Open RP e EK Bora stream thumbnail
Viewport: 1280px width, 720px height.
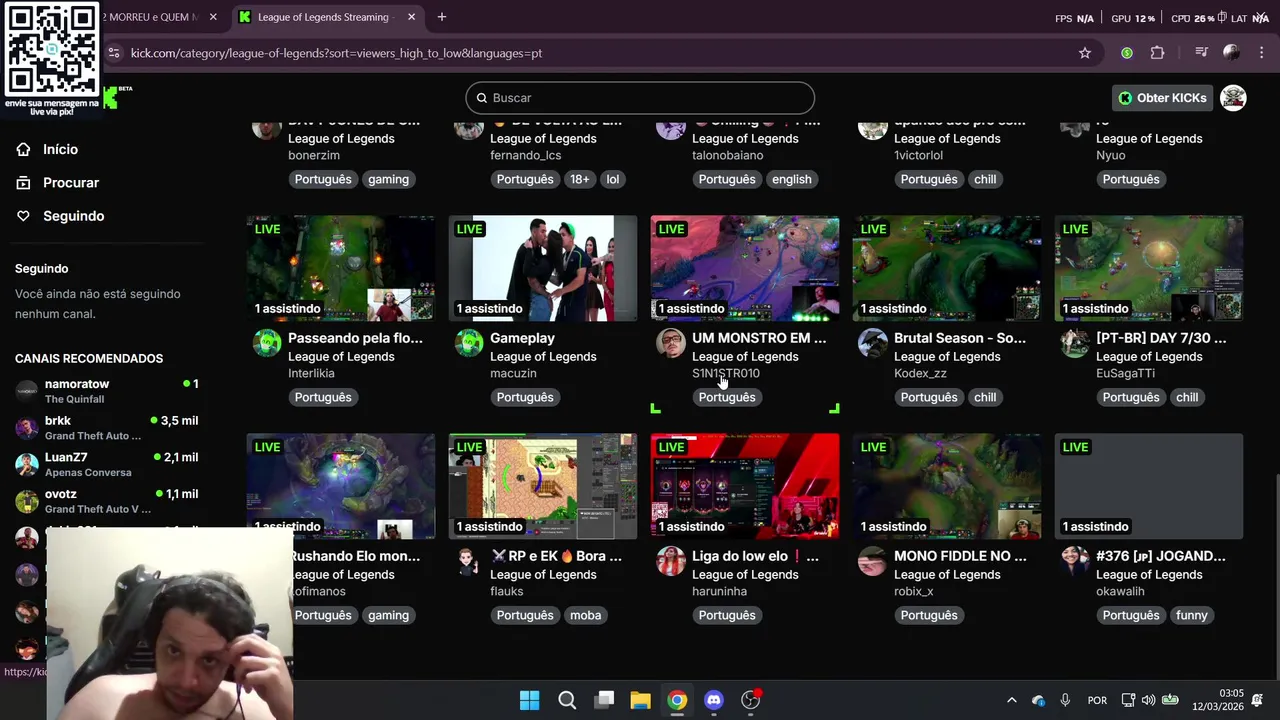[543, 486]
